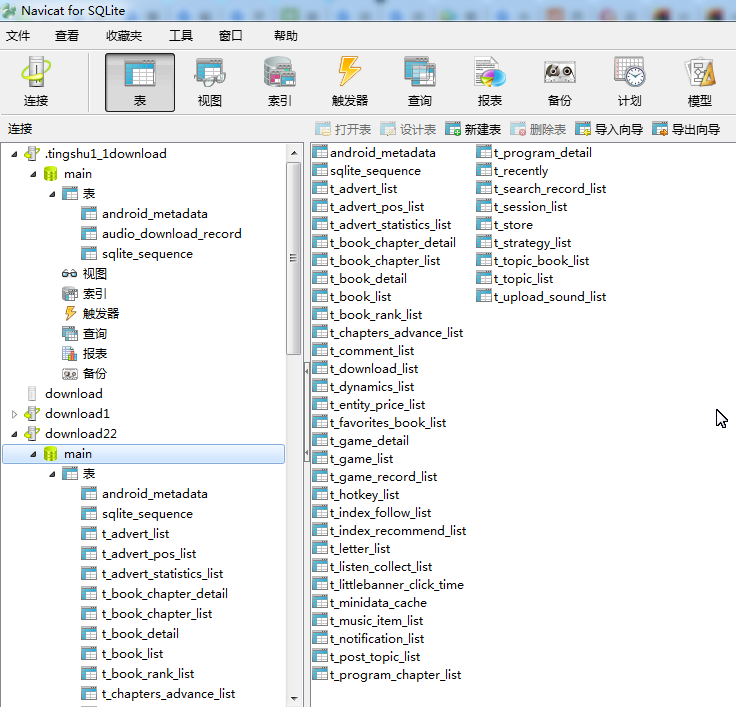Select audio_download_record in the tree
Screen dimensions: 736x707
click(x=171, y=234)
